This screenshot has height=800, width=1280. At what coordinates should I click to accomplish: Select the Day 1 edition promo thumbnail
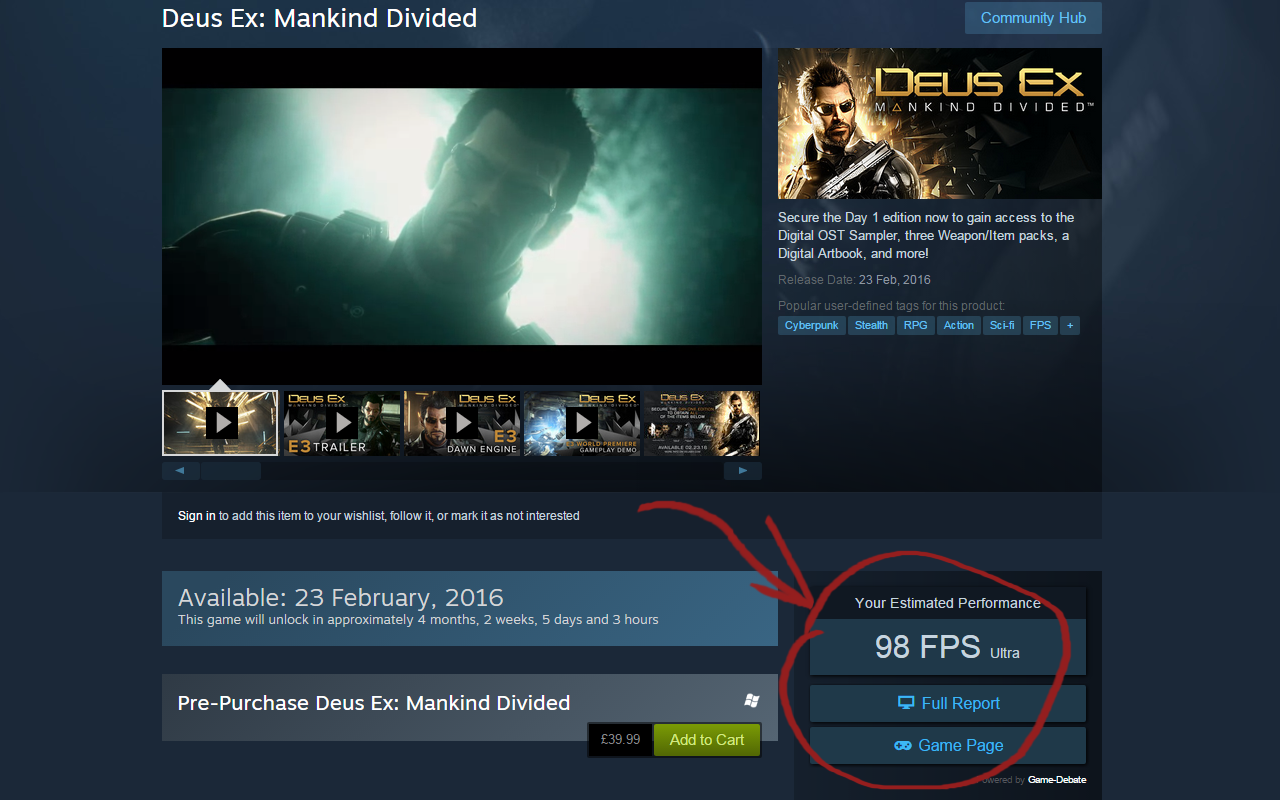(x=700, y=423)
